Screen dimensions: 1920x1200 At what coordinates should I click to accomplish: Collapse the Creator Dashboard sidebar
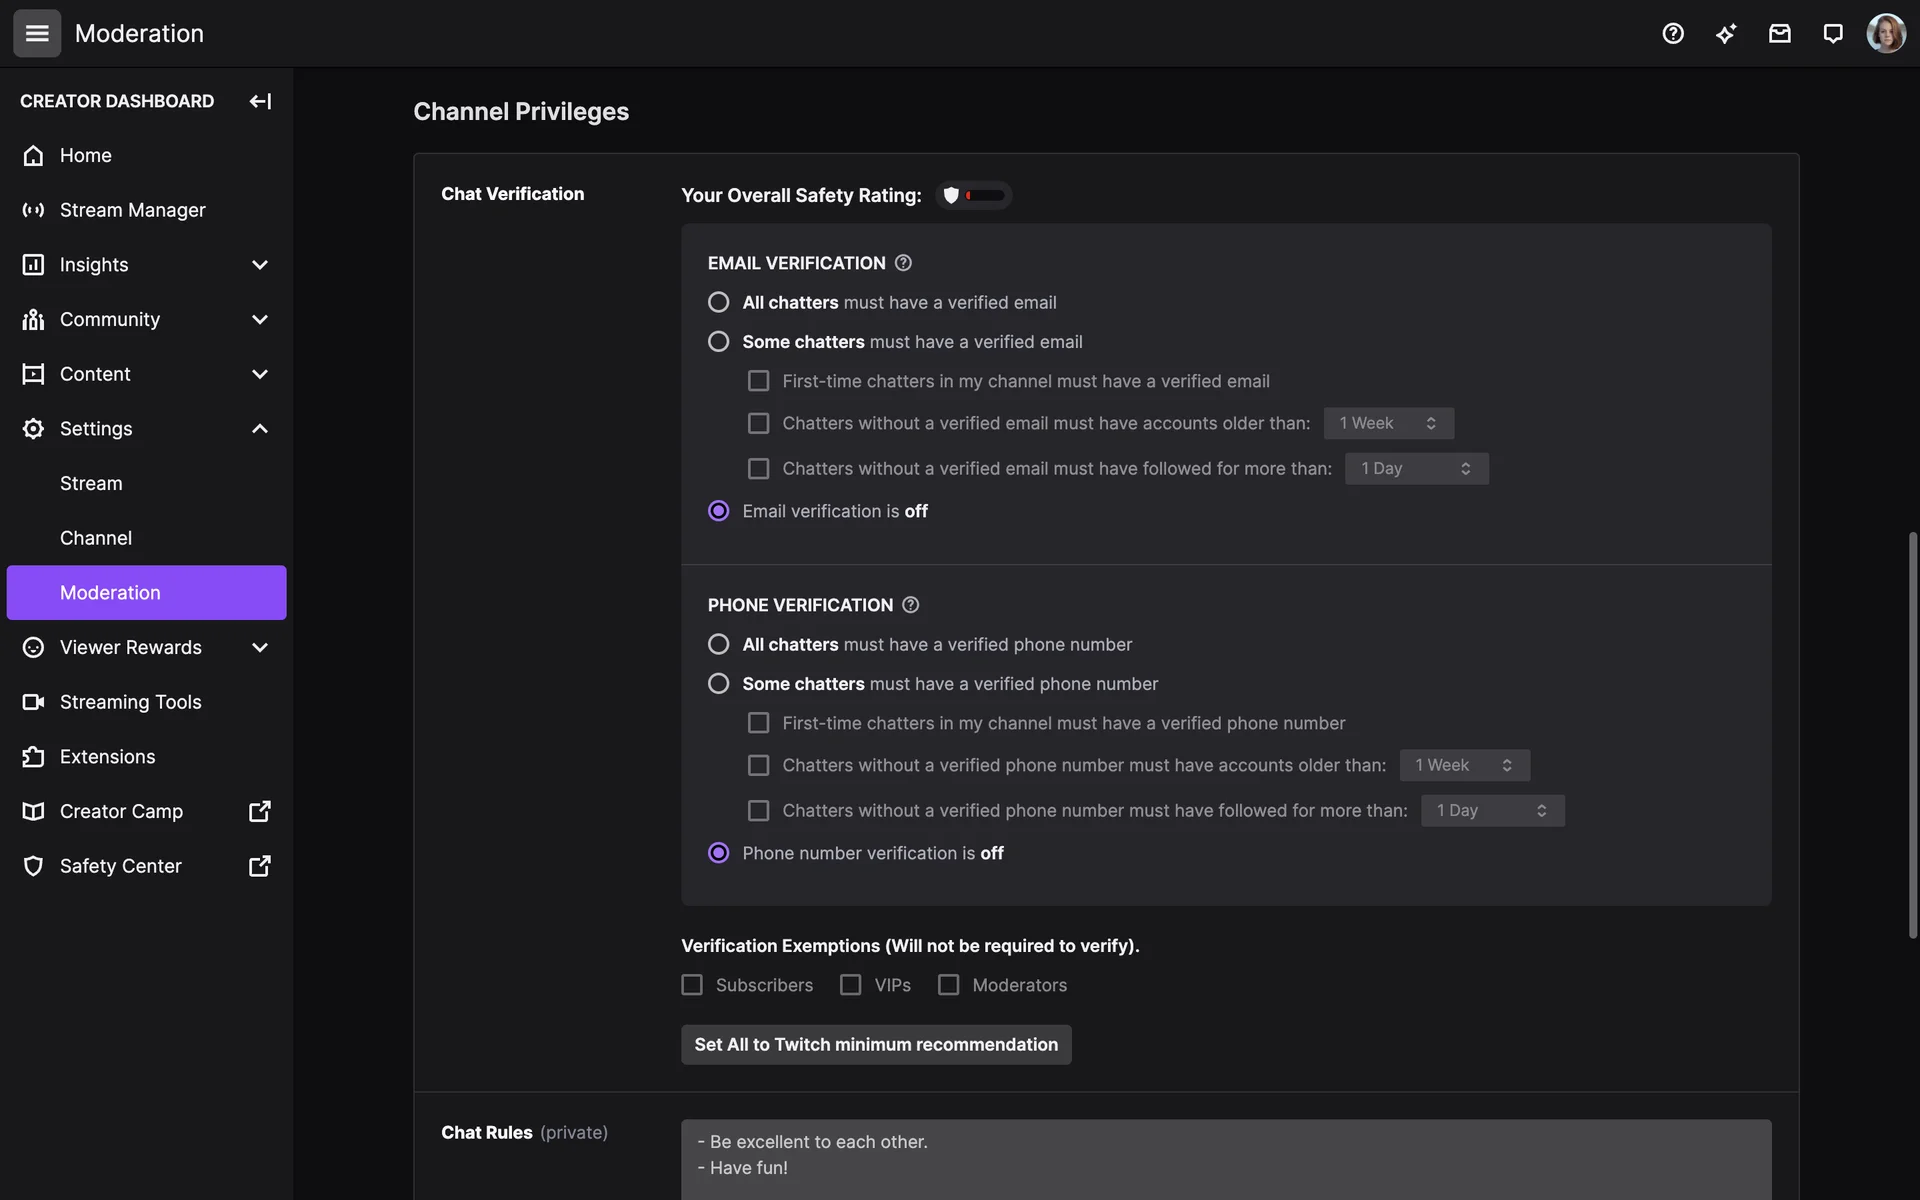click(260, 101)
